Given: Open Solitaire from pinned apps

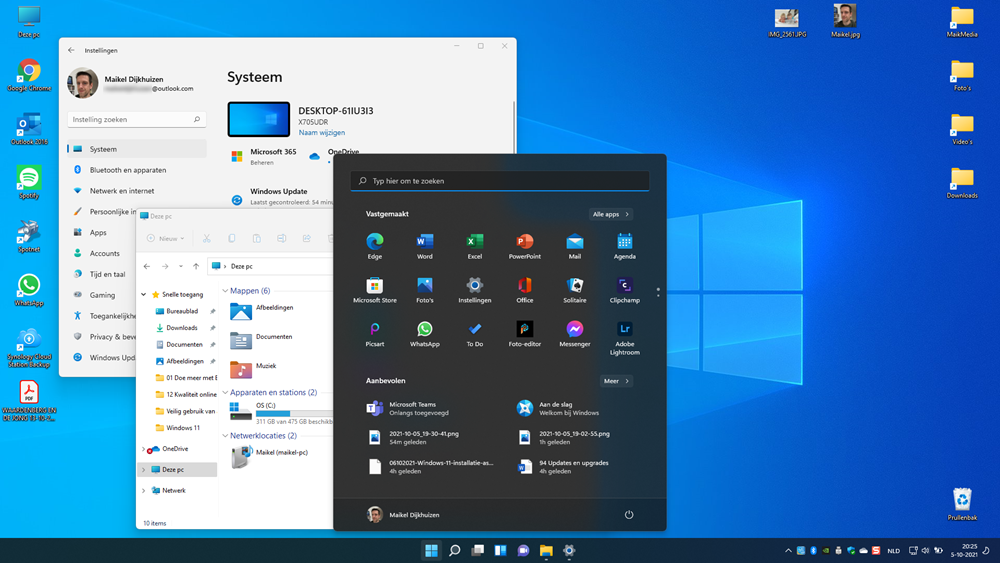Looking at the screenshot, I should point(575,290).
